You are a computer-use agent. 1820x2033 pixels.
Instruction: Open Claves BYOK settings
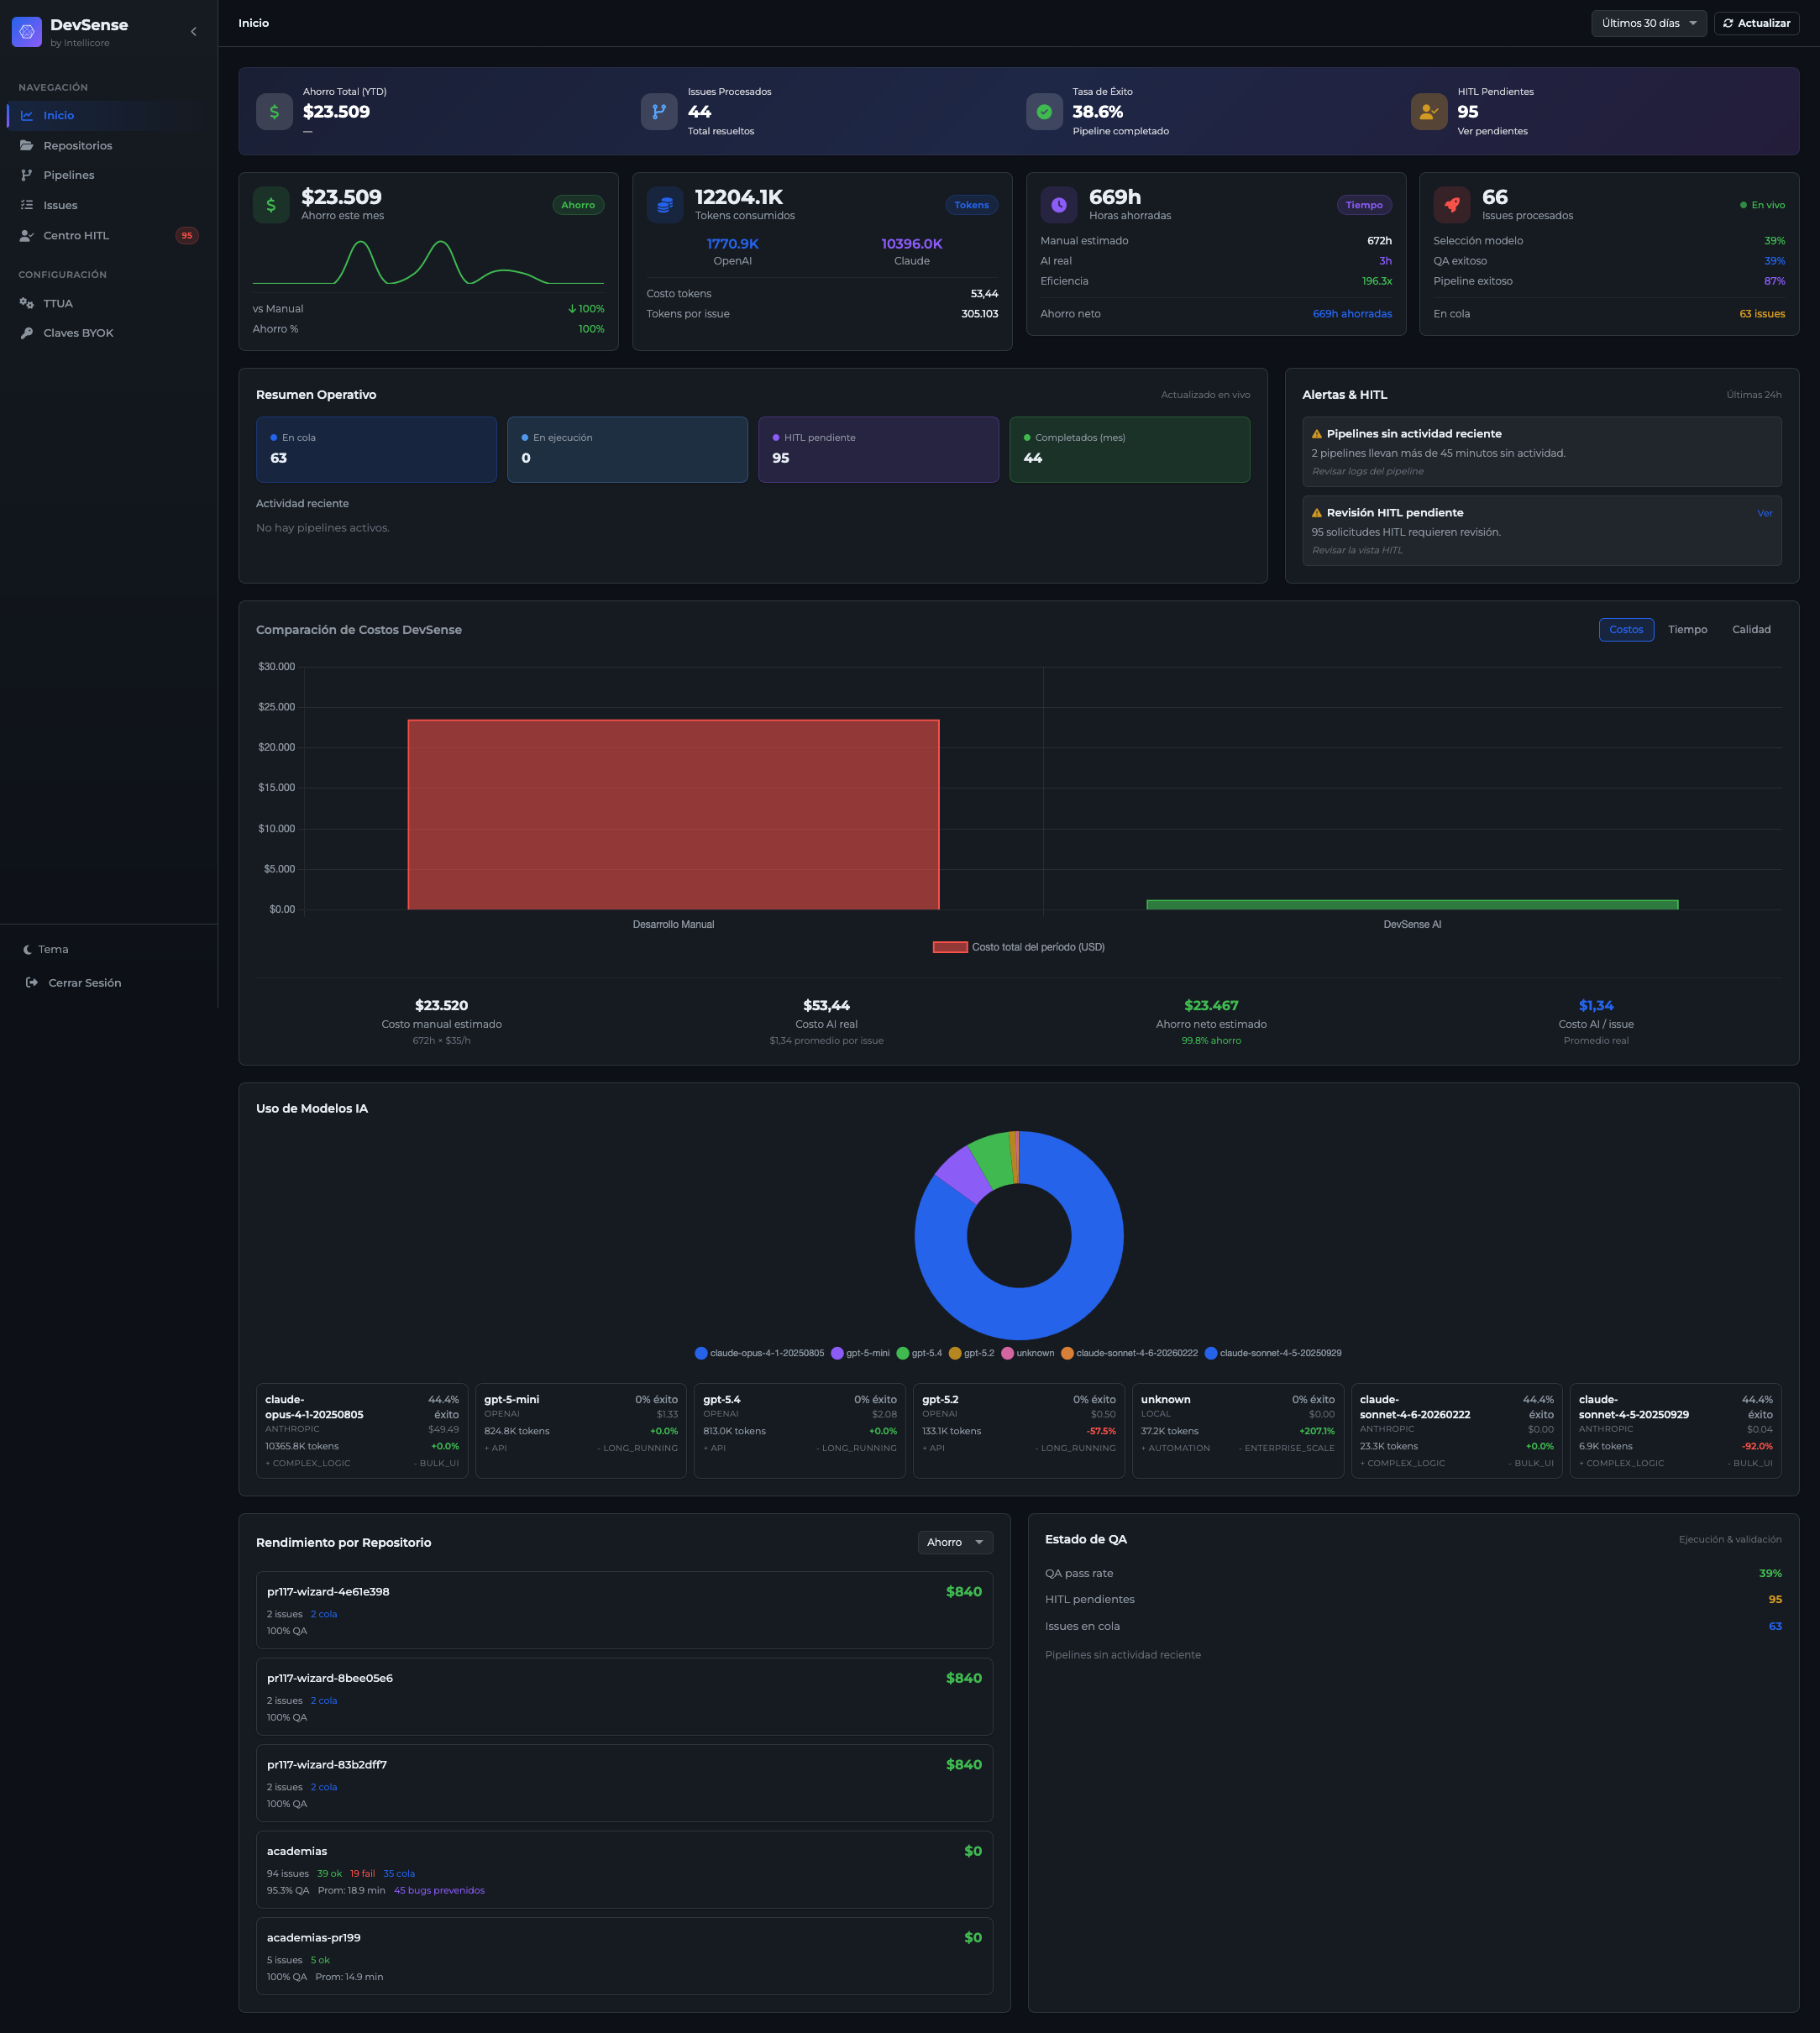79,332
